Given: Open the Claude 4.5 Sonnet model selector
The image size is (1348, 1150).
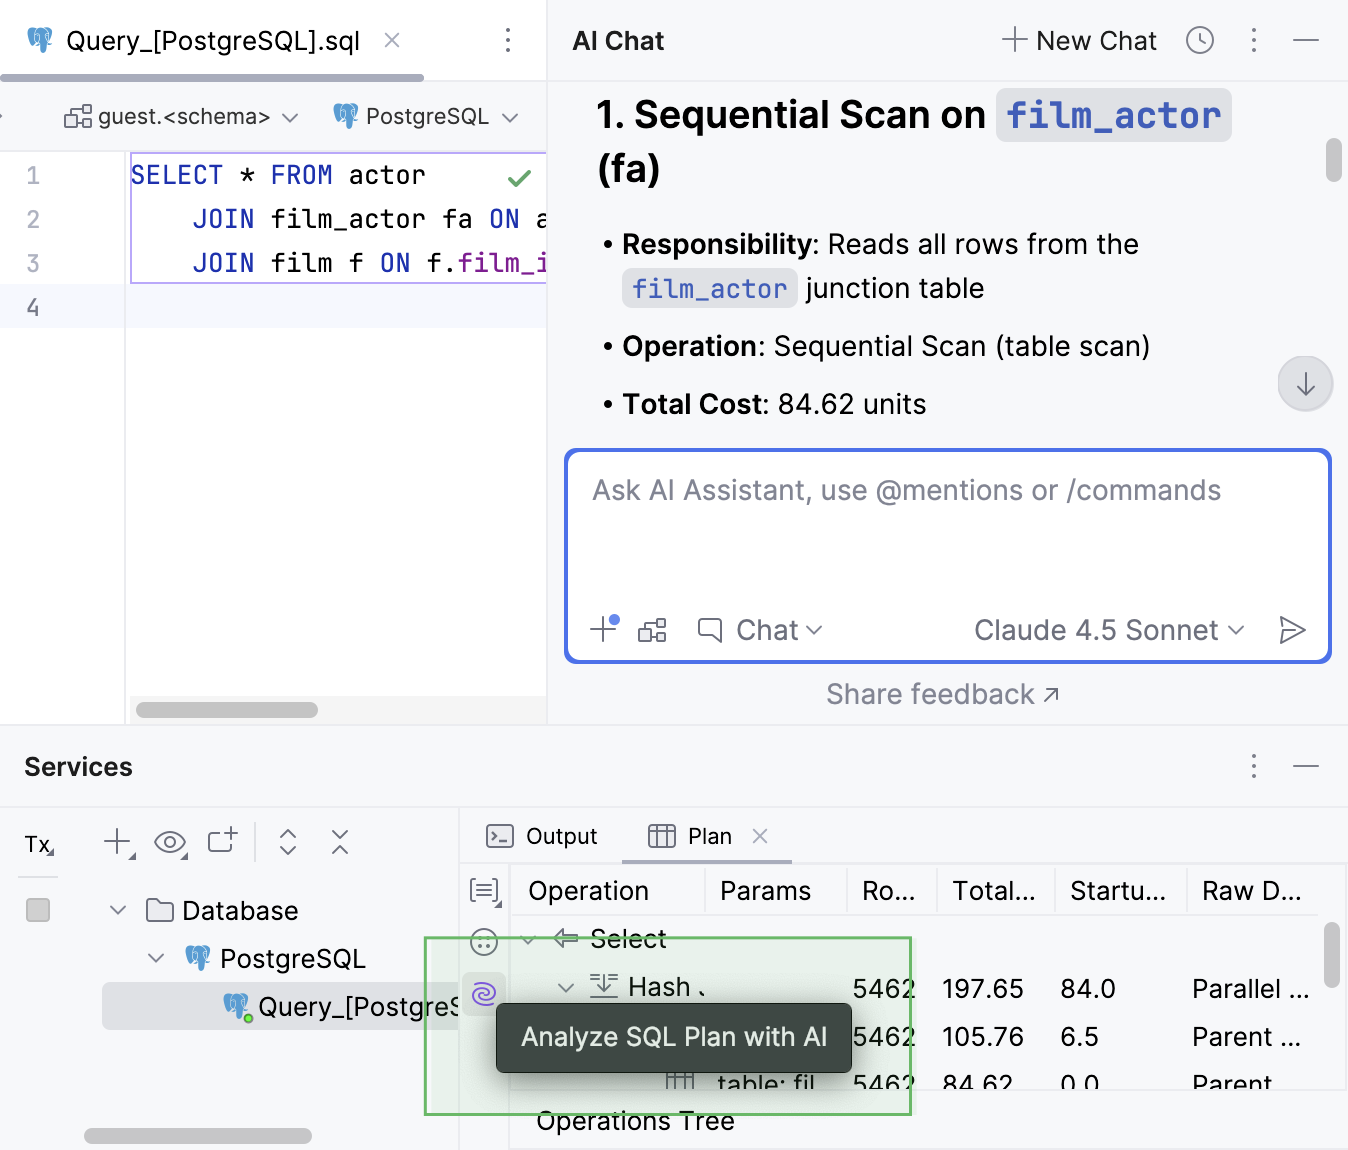Looking at the screenshot, I should click(x=1108, y=630).
